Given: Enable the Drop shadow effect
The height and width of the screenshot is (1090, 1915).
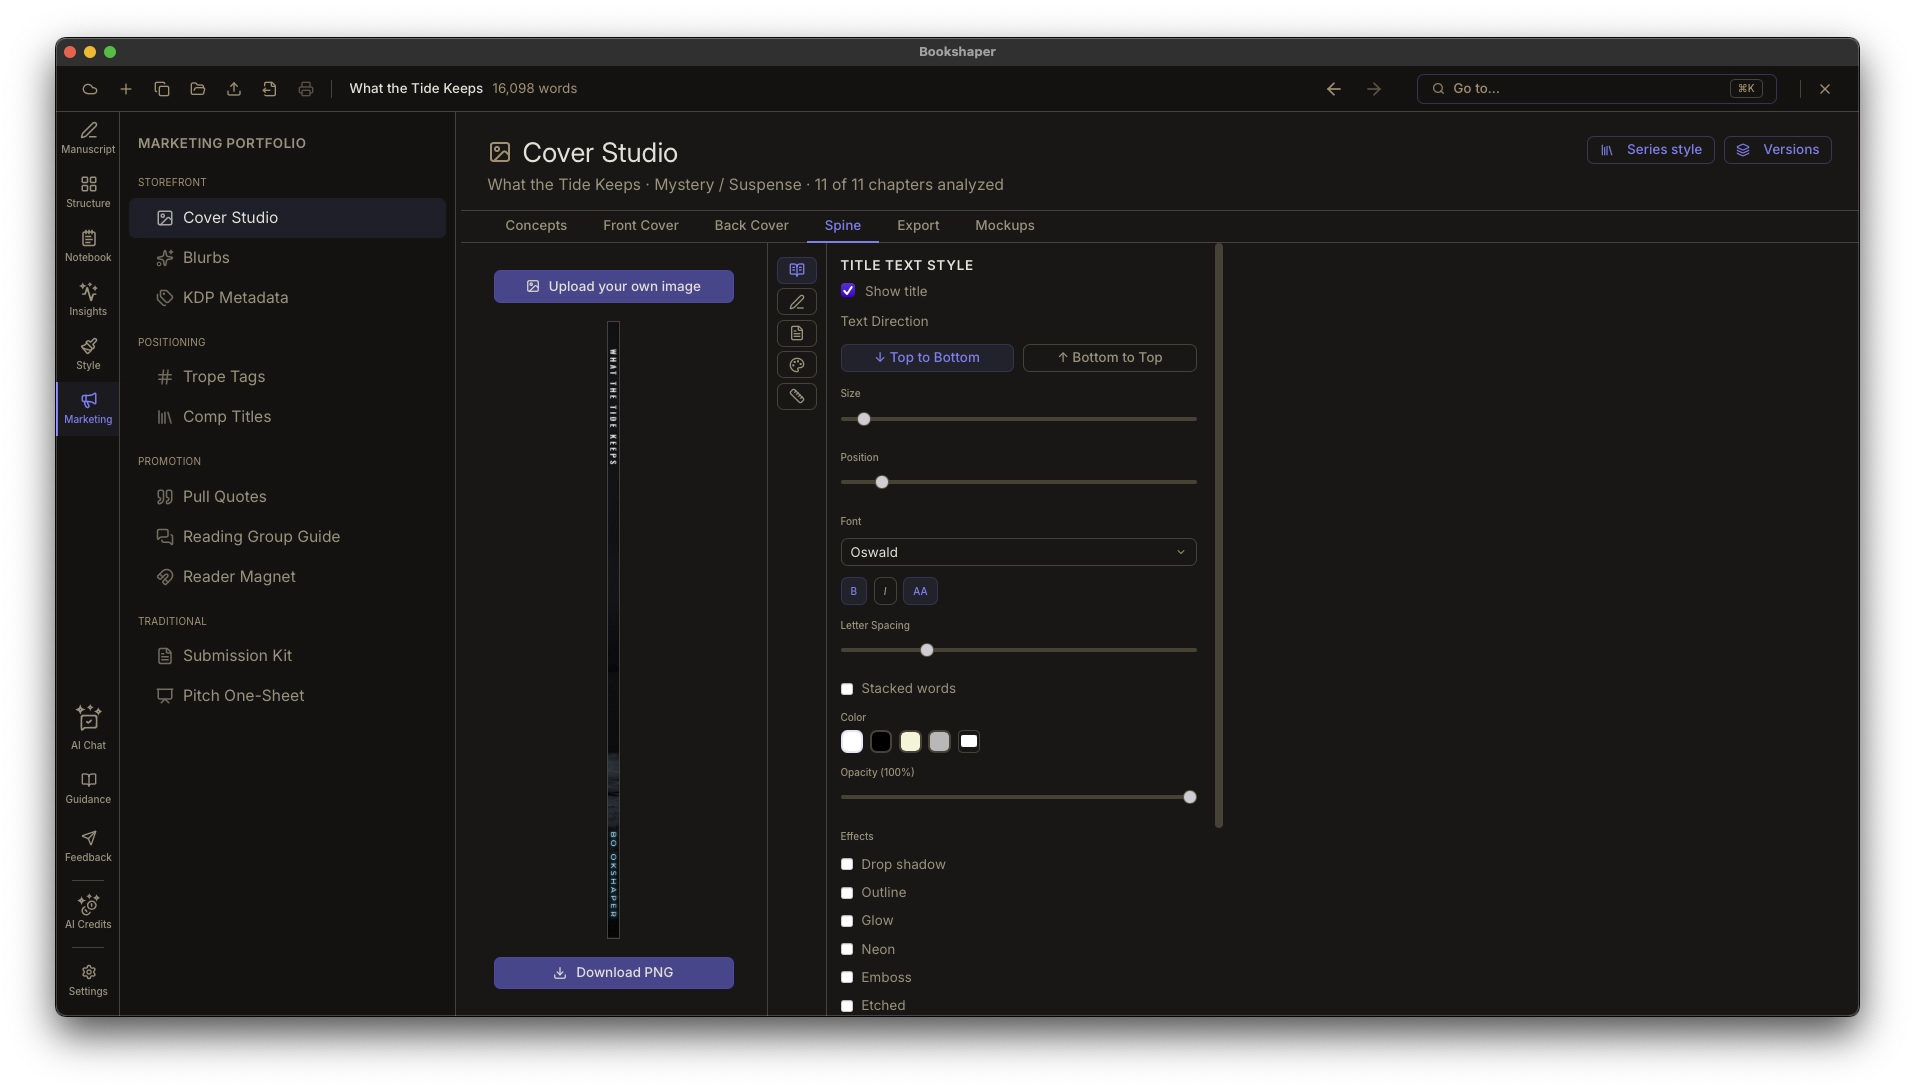Looking at the screenshot, I should (847, 865).
